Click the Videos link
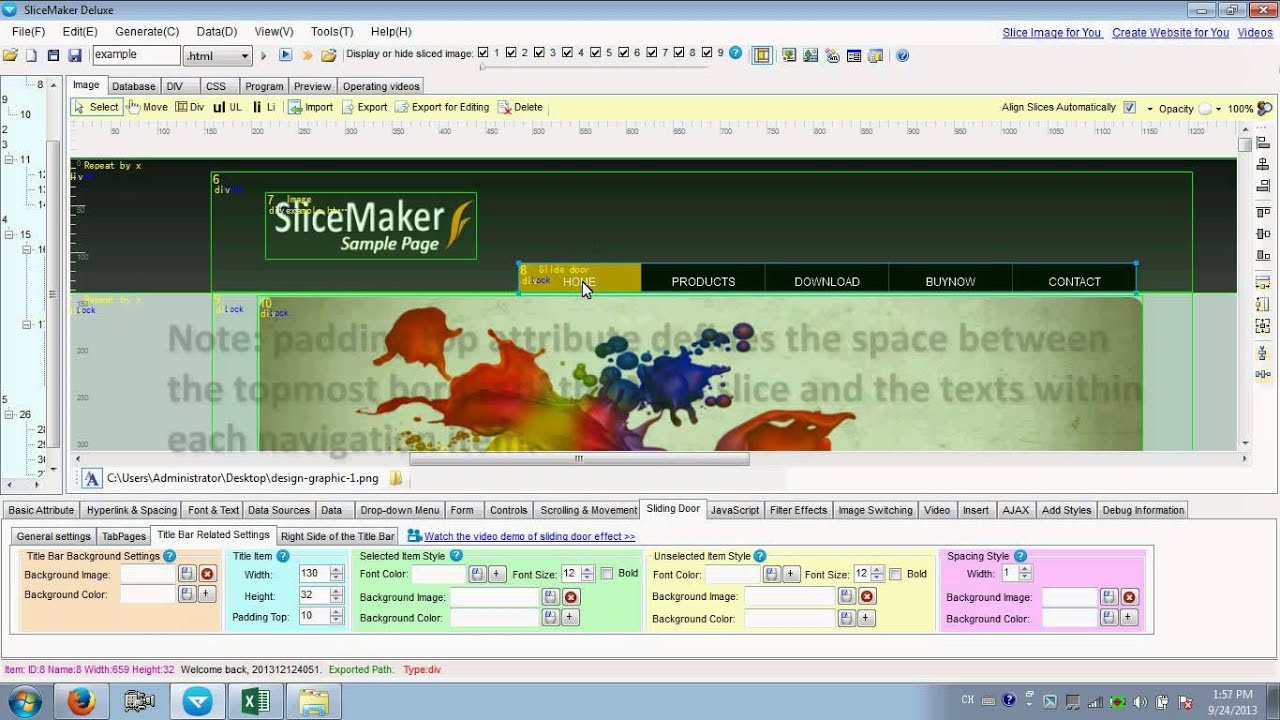Image resolution: width=1280 pixels, height=720 pixels. (x=1255, y=33)
